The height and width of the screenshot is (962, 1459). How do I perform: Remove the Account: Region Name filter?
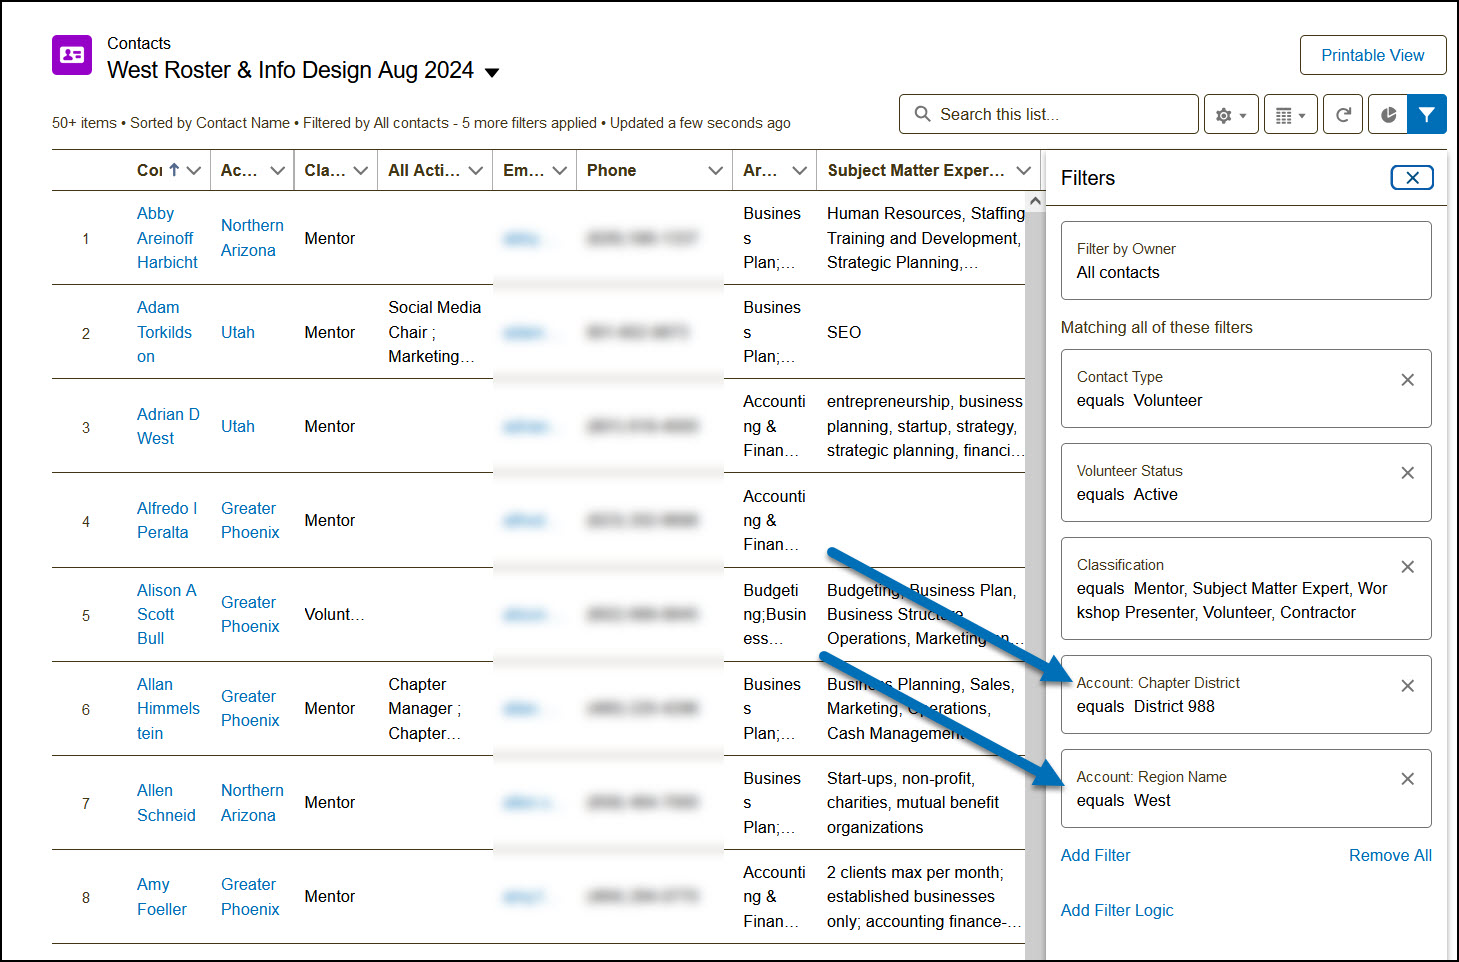click(1407, 779)
